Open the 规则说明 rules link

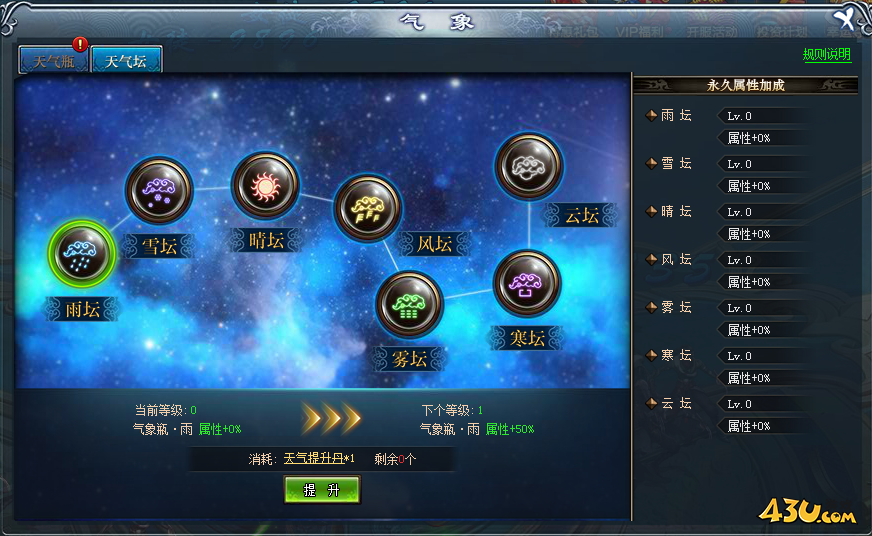click(826, 54)
